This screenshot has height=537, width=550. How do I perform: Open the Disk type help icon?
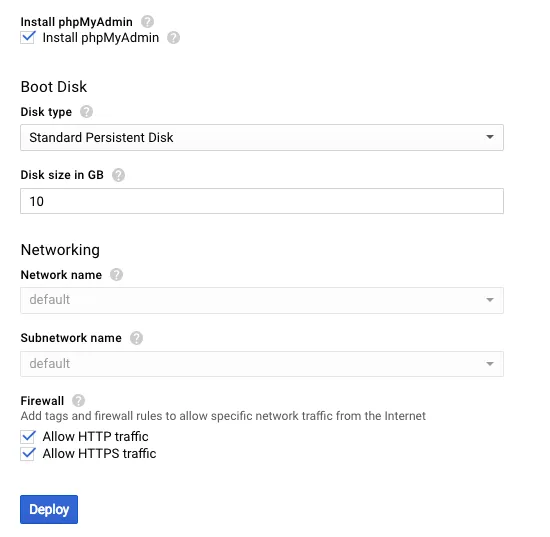click(x=86, y=112)
